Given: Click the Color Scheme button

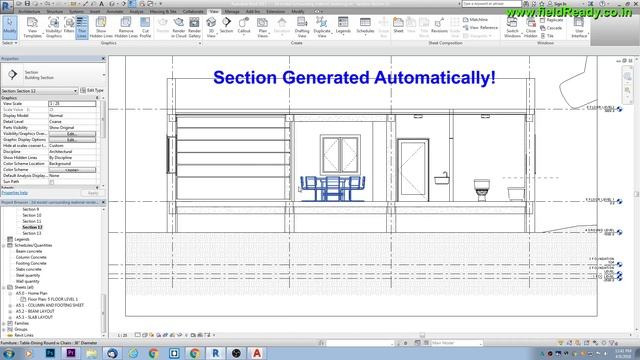Looking at the screenshot, I should click(x=72, y=169).
